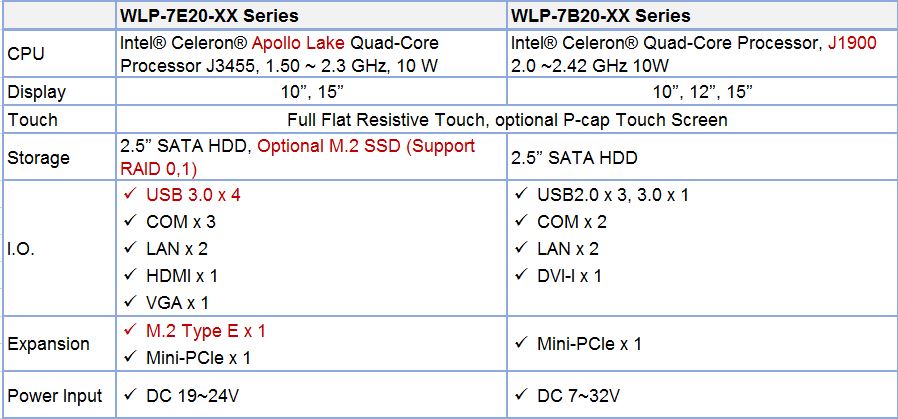
Task: Click LAN x 2 checkmark in WLP-7E20-XX column
Action: tap(127, 249)
